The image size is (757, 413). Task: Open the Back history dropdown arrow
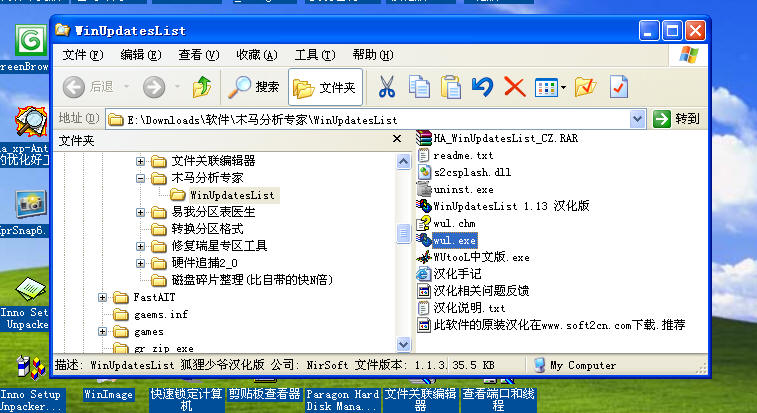point(126,87)
